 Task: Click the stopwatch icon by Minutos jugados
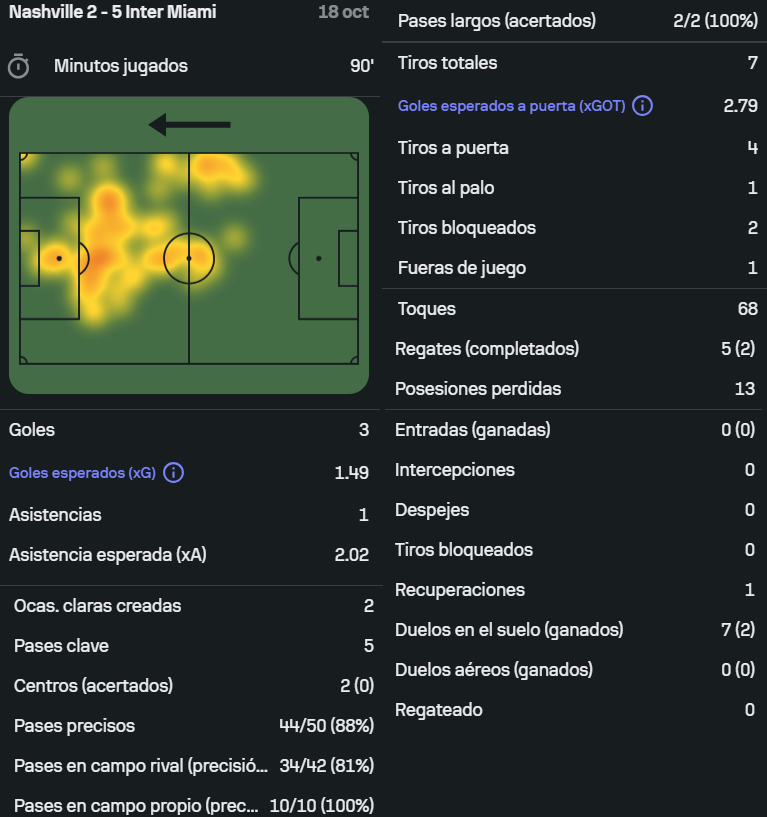(19, 66)
